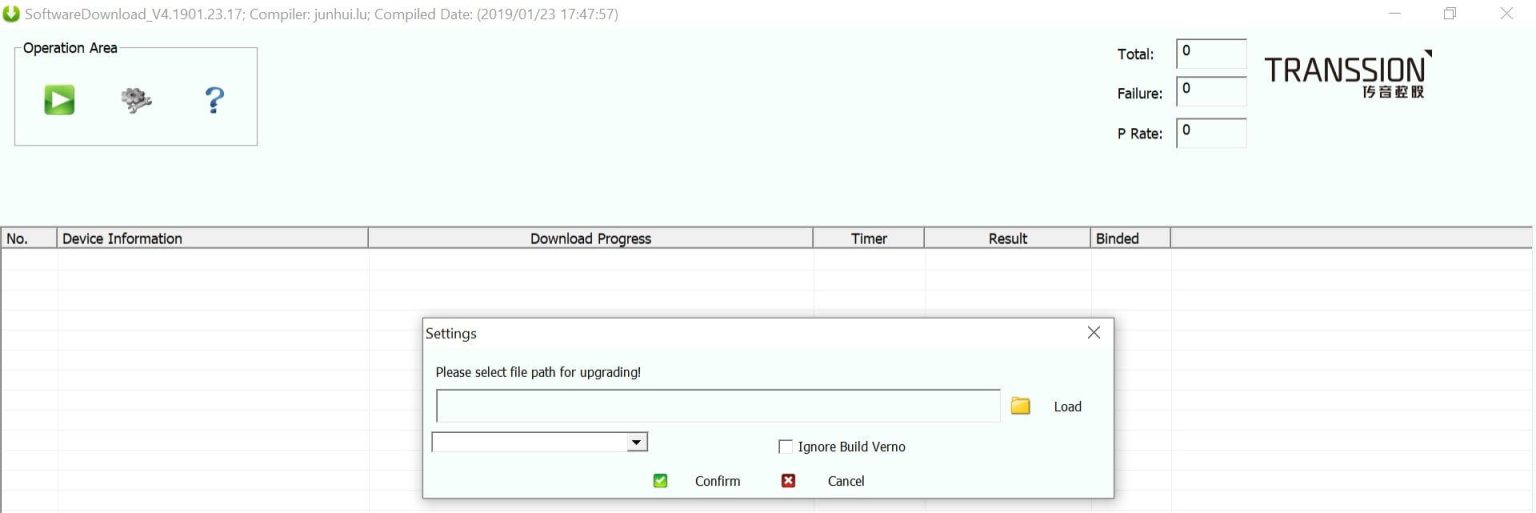Select the Failure count field

tap(1211, 92)
